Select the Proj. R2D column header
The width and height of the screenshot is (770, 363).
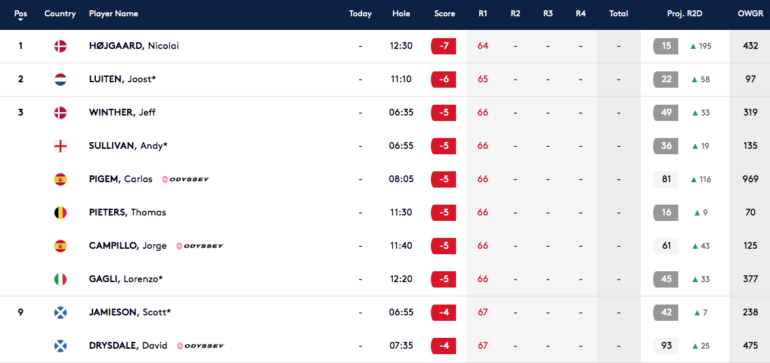[685, 14]
